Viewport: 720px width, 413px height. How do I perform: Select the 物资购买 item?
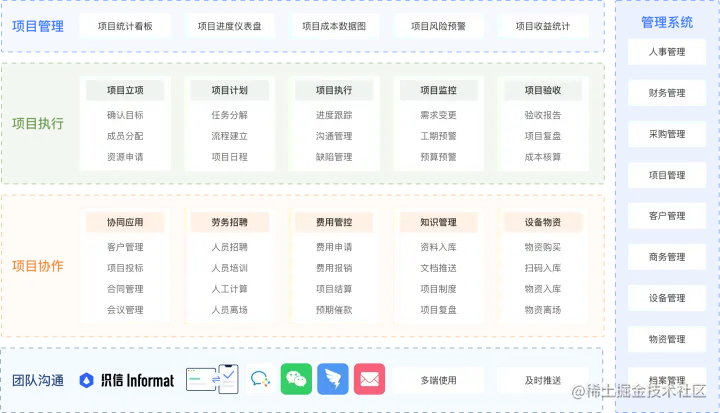[543, 247]
